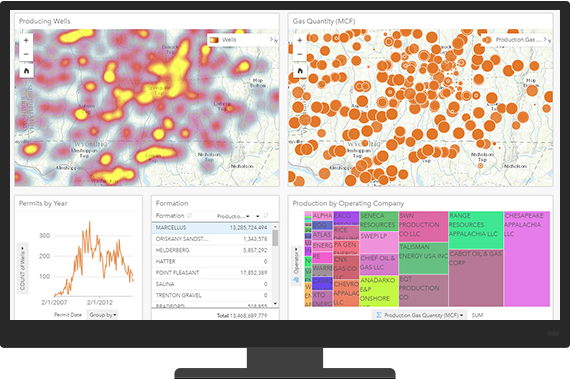
Task: Click the Total 13,468,689,779 footer
Action: [242, 315]
